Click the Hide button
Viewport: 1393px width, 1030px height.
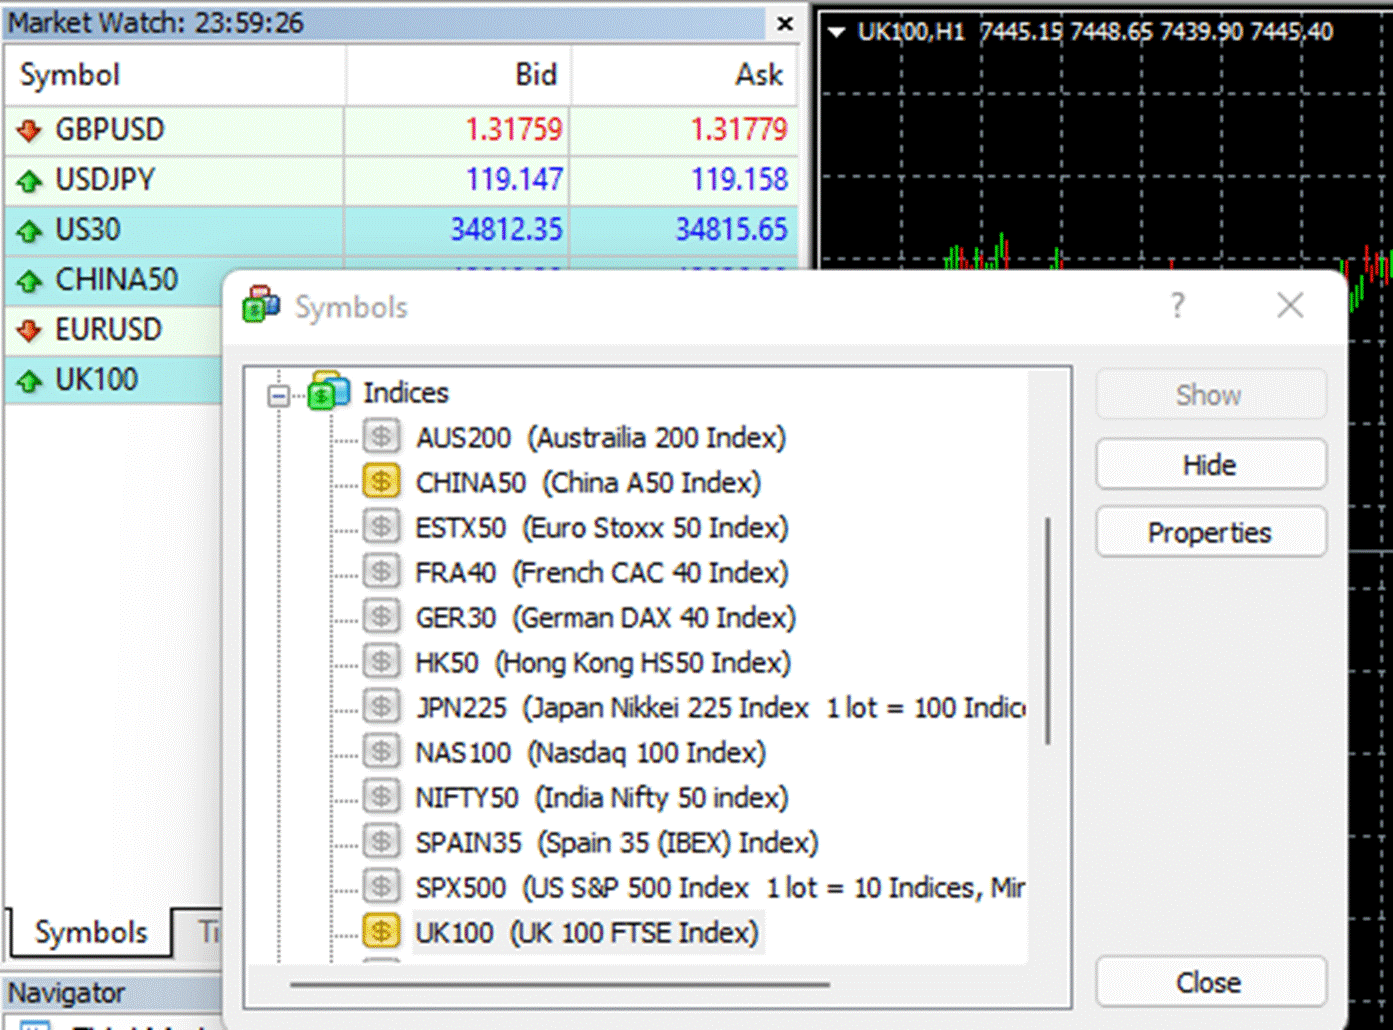[x=1211, y=465]
